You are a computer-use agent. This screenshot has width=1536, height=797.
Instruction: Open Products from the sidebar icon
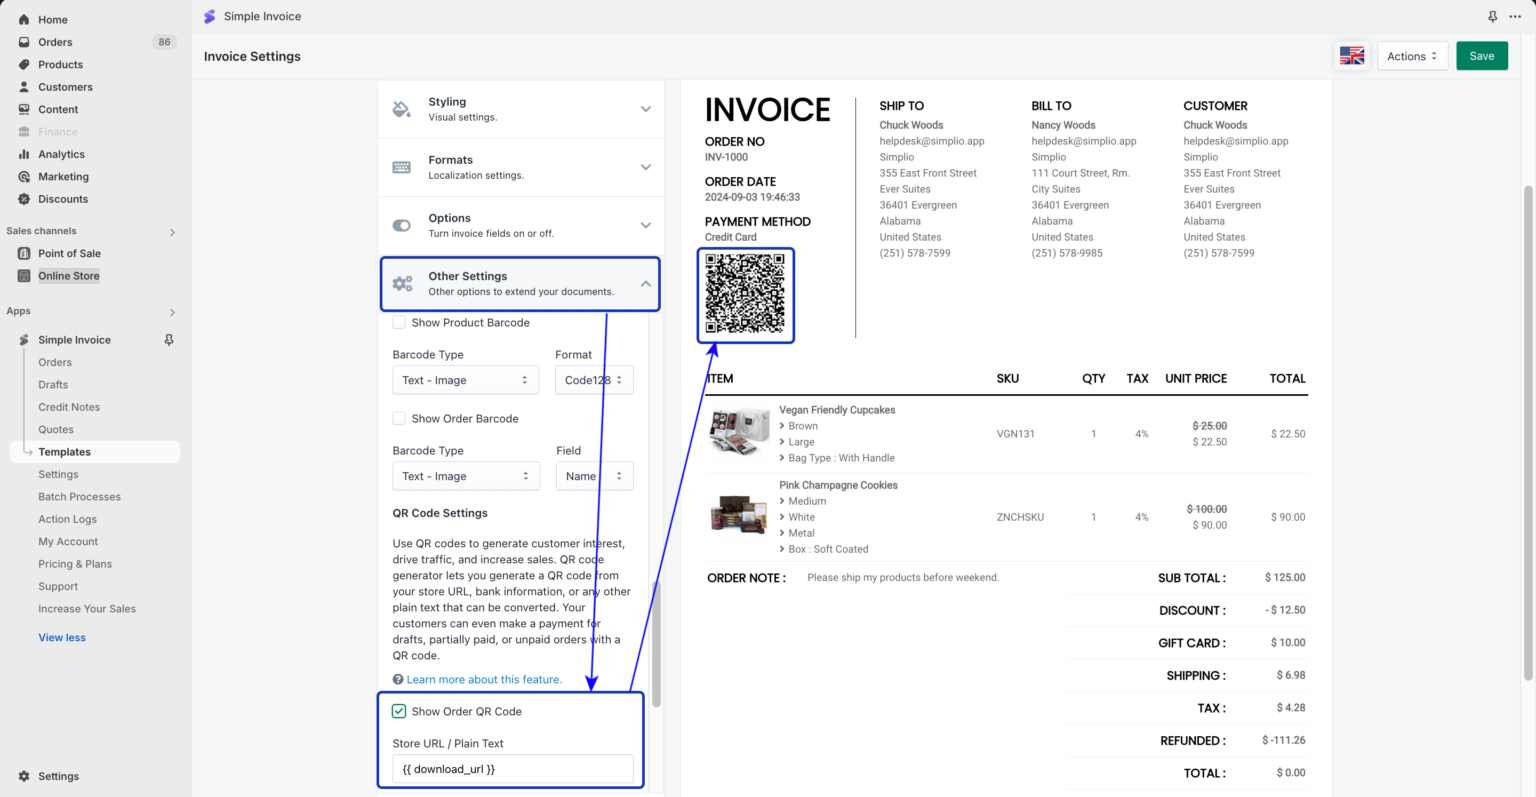point(24,64)
